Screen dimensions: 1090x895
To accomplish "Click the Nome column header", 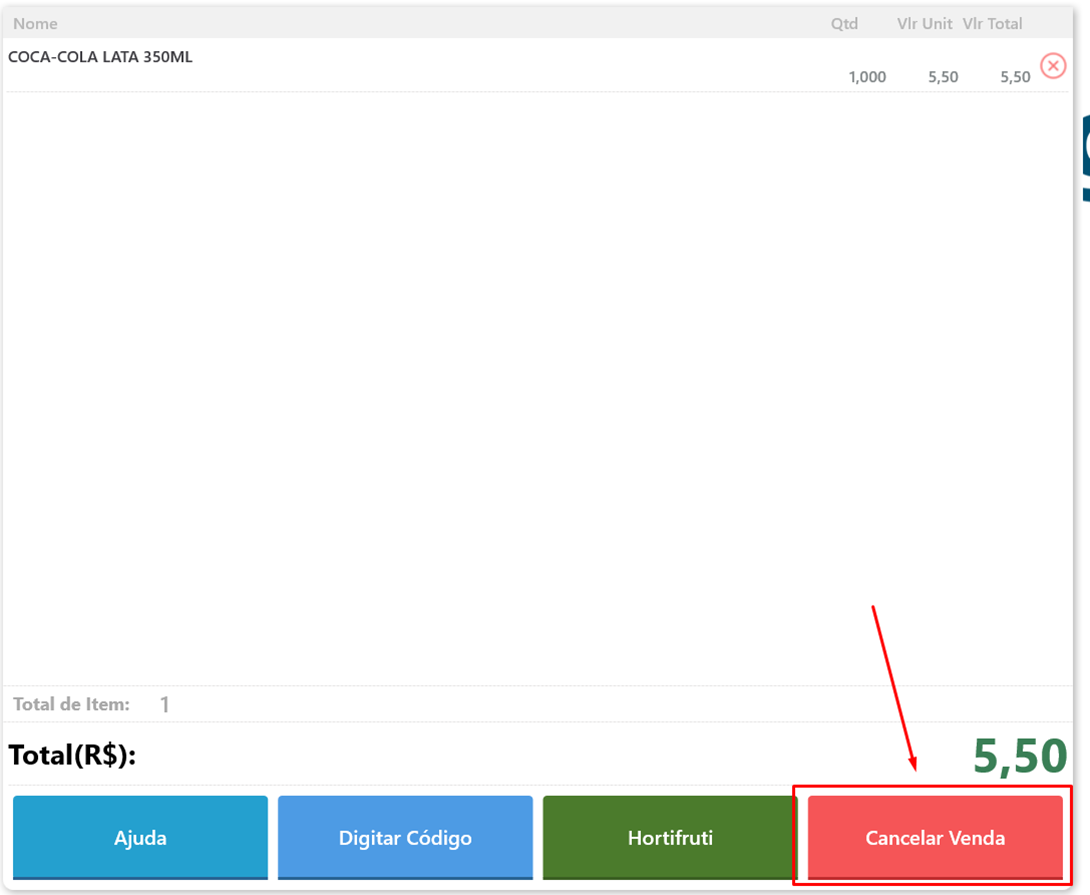I will [35, 23].
